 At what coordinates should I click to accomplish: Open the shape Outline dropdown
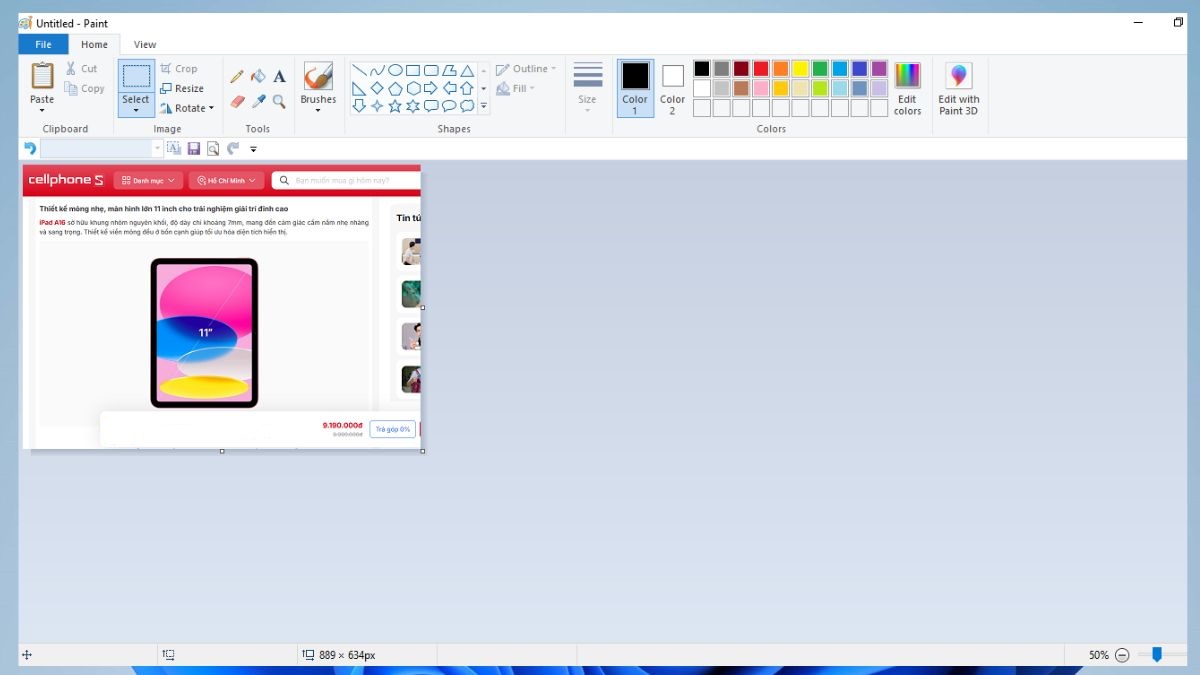527,69
